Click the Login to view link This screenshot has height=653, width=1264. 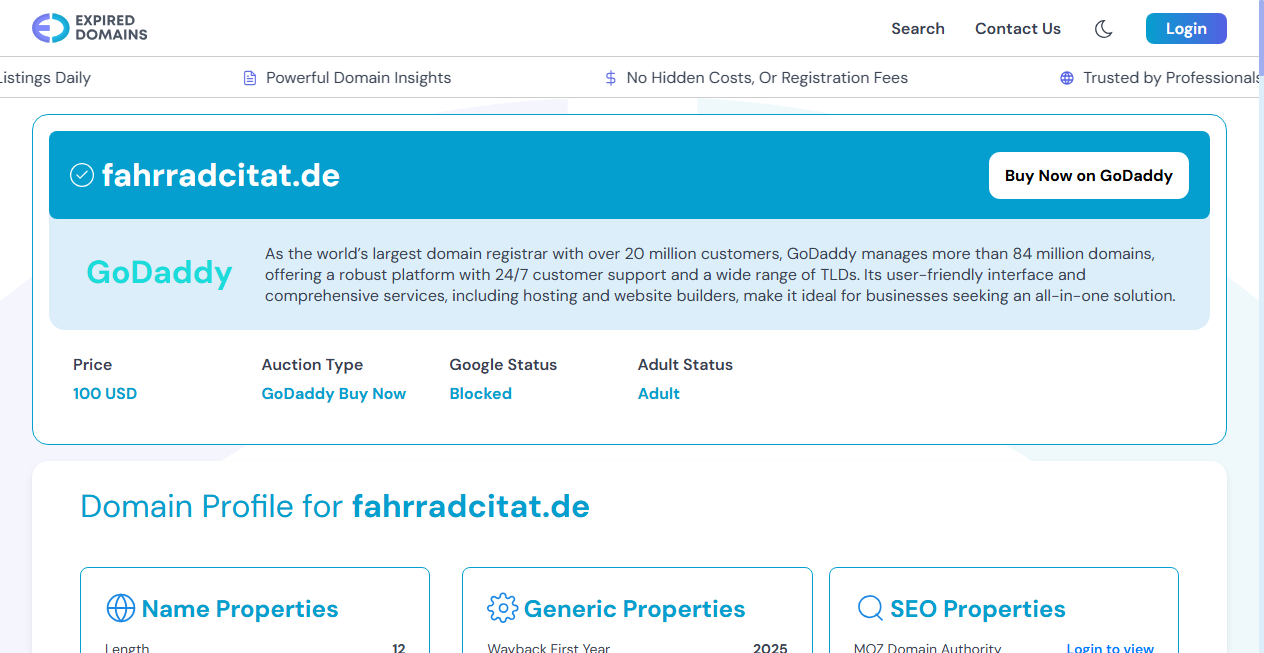1110,648
